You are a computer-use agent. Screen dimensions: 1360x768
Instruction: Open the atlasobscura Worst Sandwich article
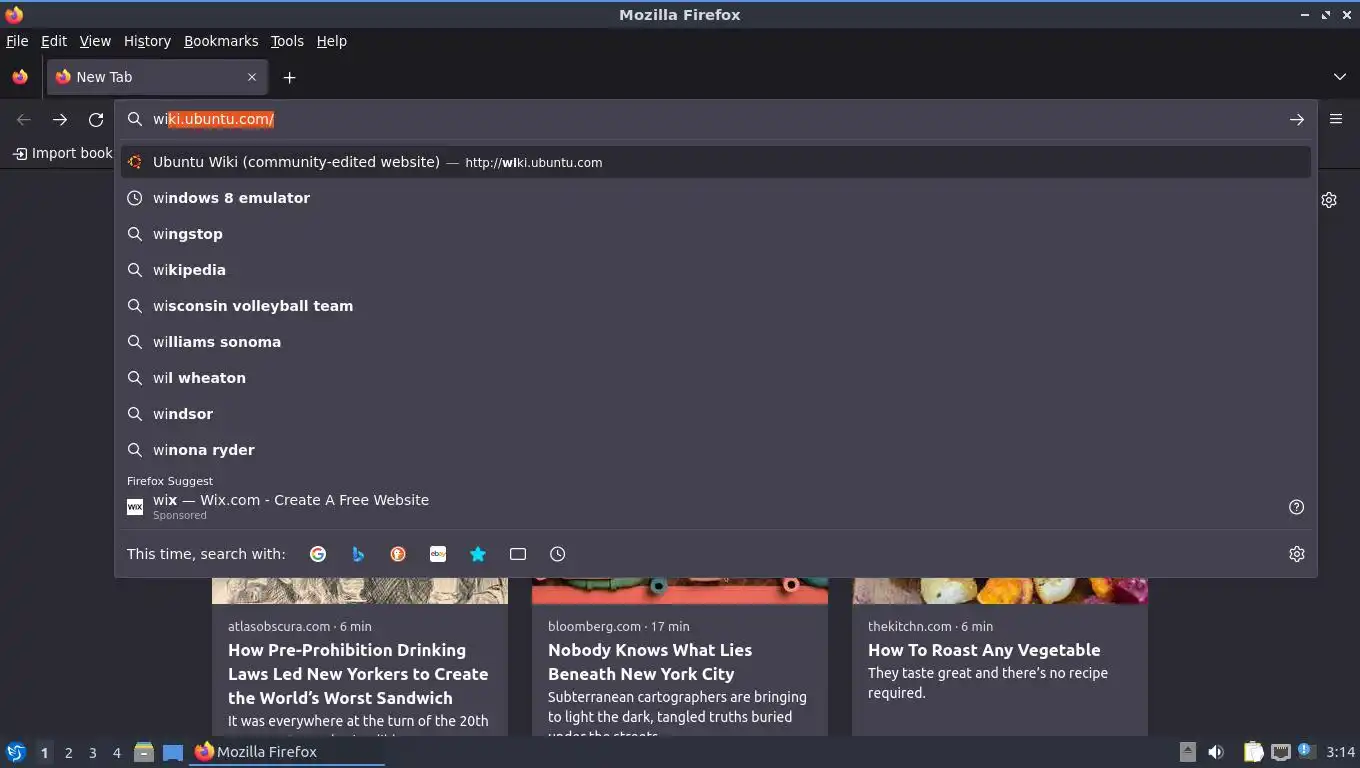click(x=358, y=674)
